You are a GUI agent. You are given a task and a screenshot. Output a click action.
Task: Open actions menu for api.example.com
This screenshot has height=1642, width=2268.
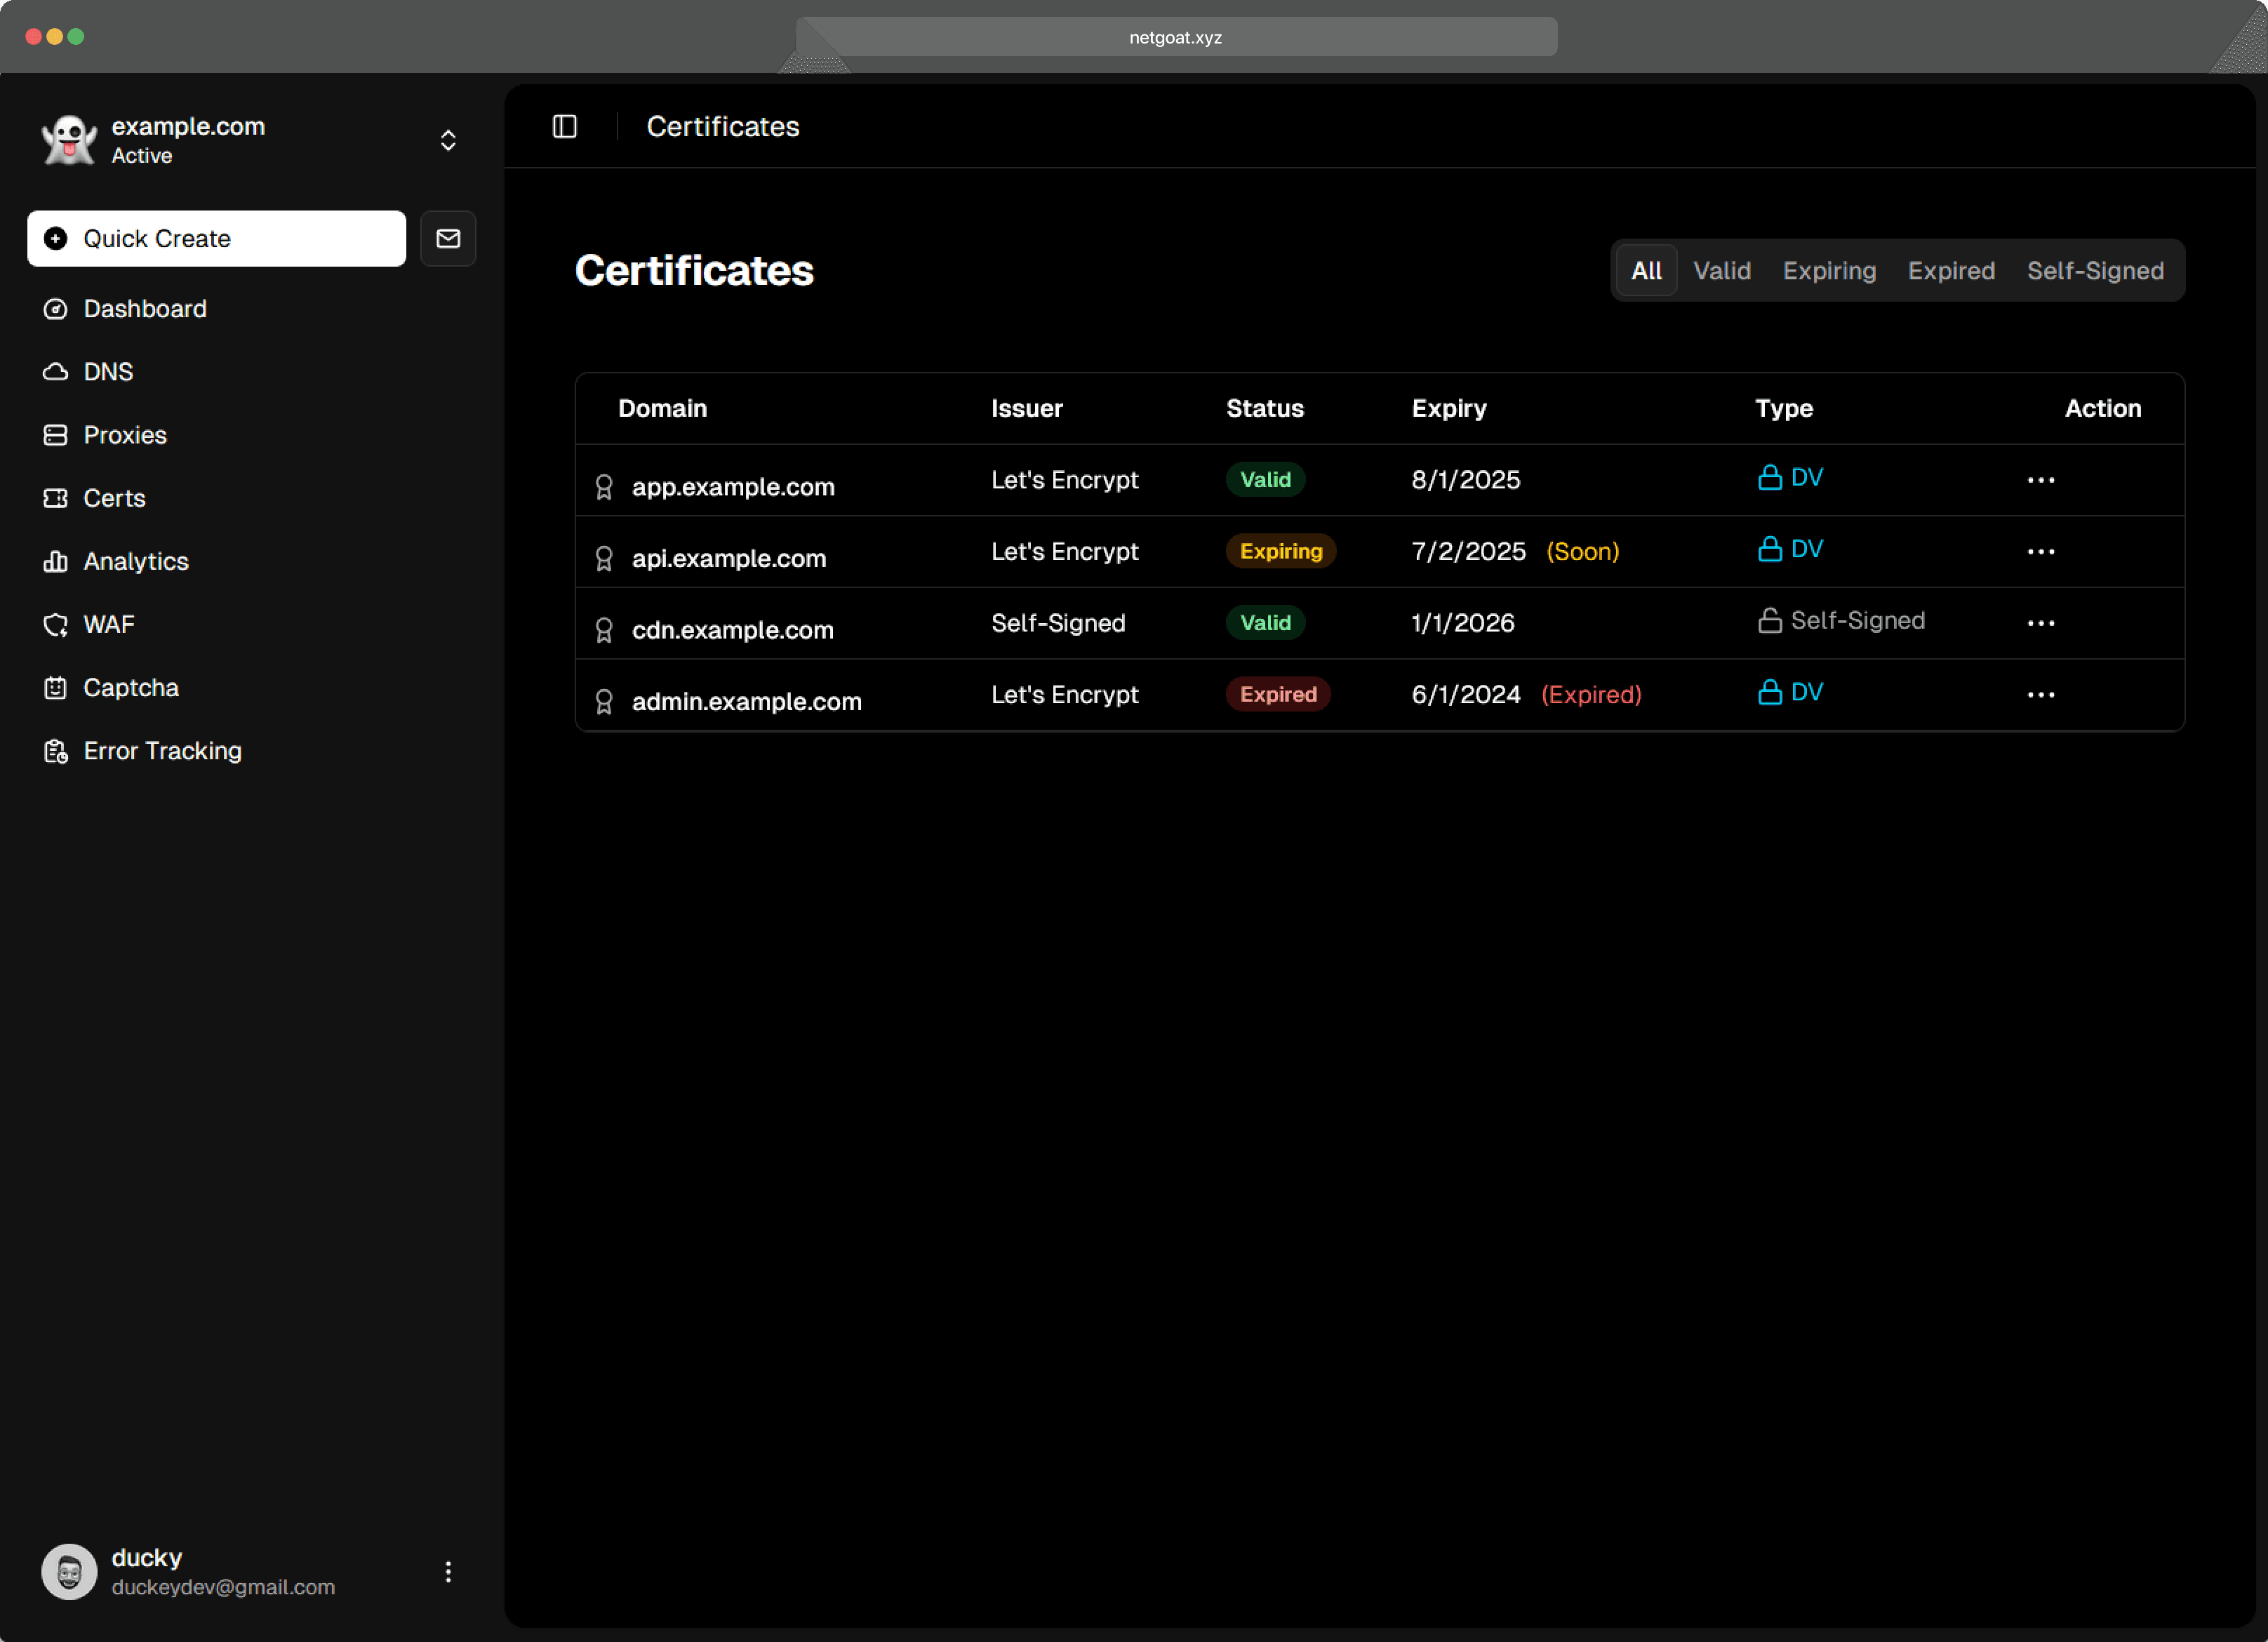(x=2040, y=551)
